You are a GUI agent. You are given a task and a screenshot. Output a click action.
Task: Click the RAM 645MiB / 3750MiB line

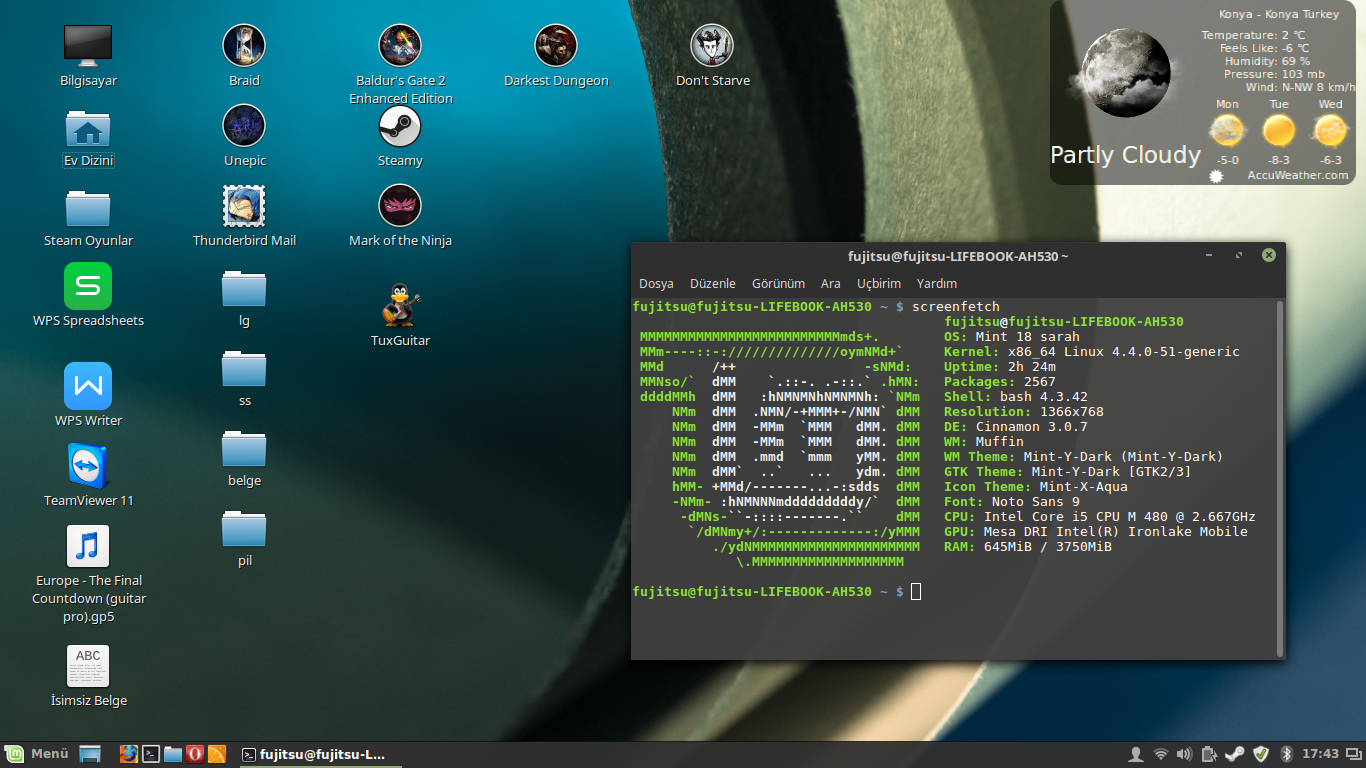pos(1028,547)
